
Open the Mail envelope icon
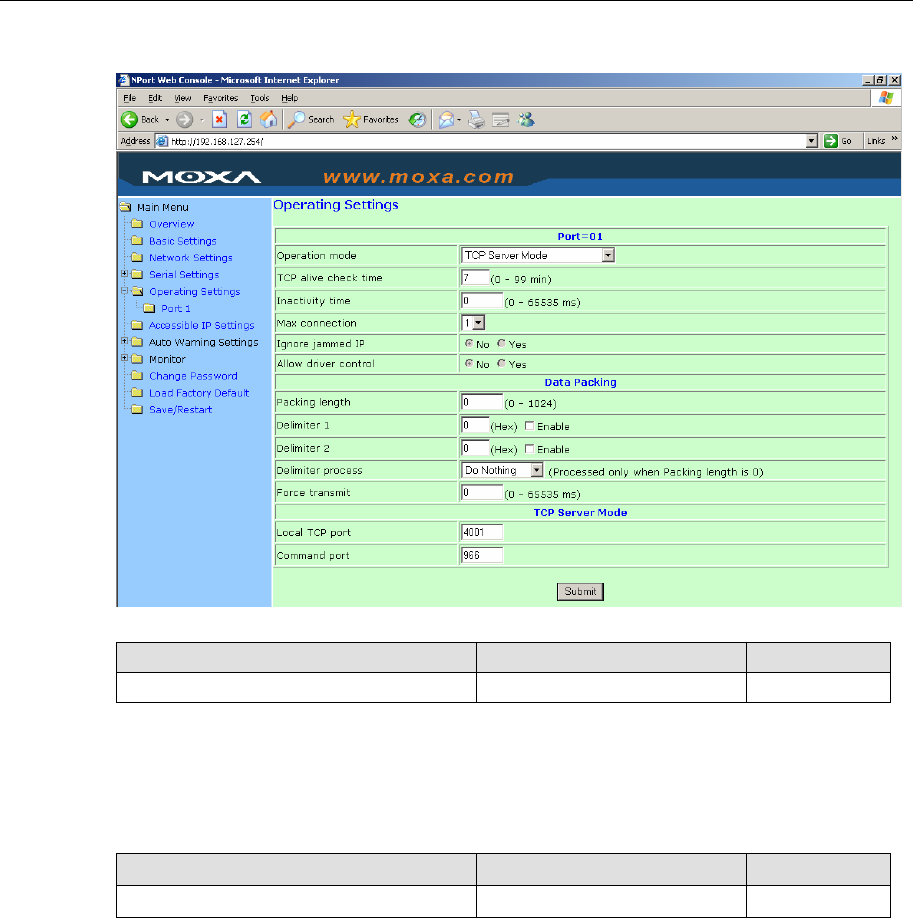click(x=446, y=119)
